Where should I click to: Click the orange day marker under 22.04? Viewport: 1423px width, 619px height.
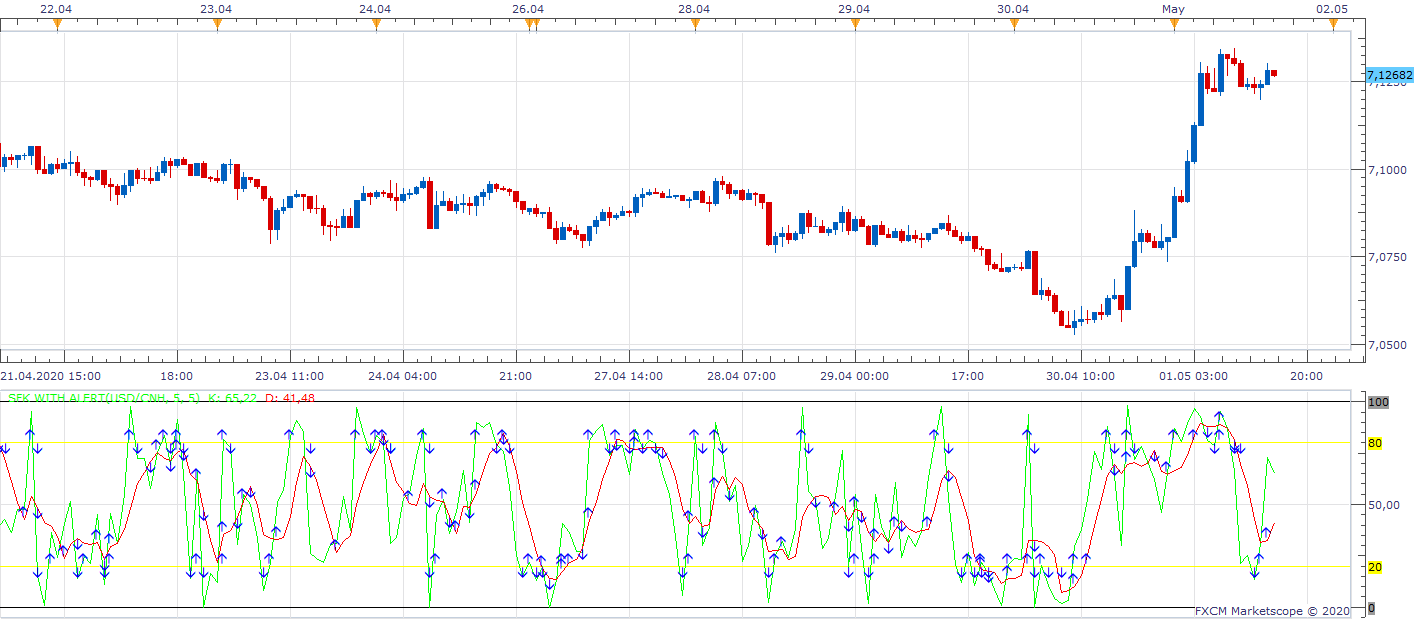58,25
